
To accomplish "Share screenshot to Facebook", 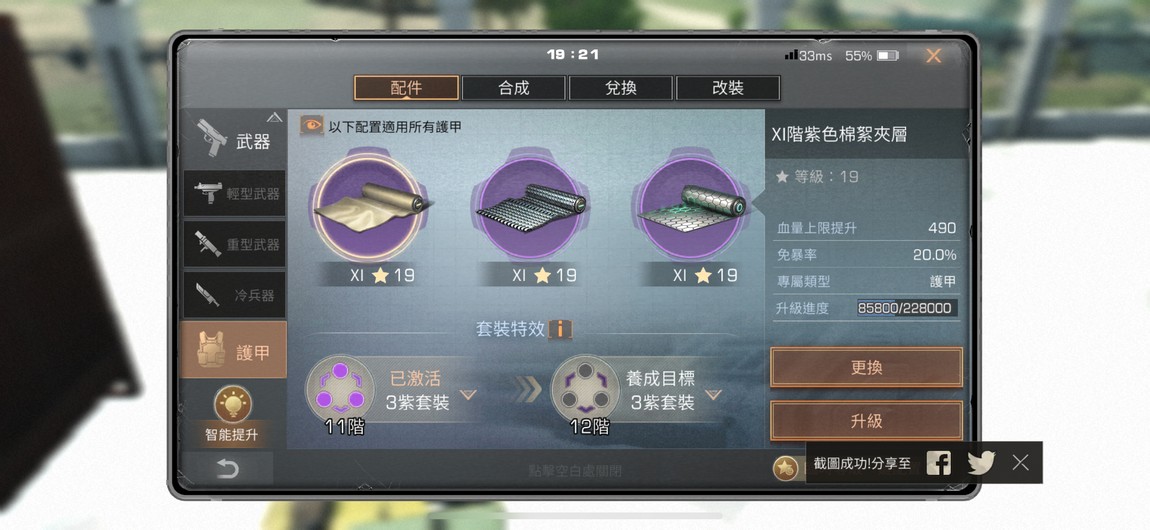I will (x=938, y=463).
